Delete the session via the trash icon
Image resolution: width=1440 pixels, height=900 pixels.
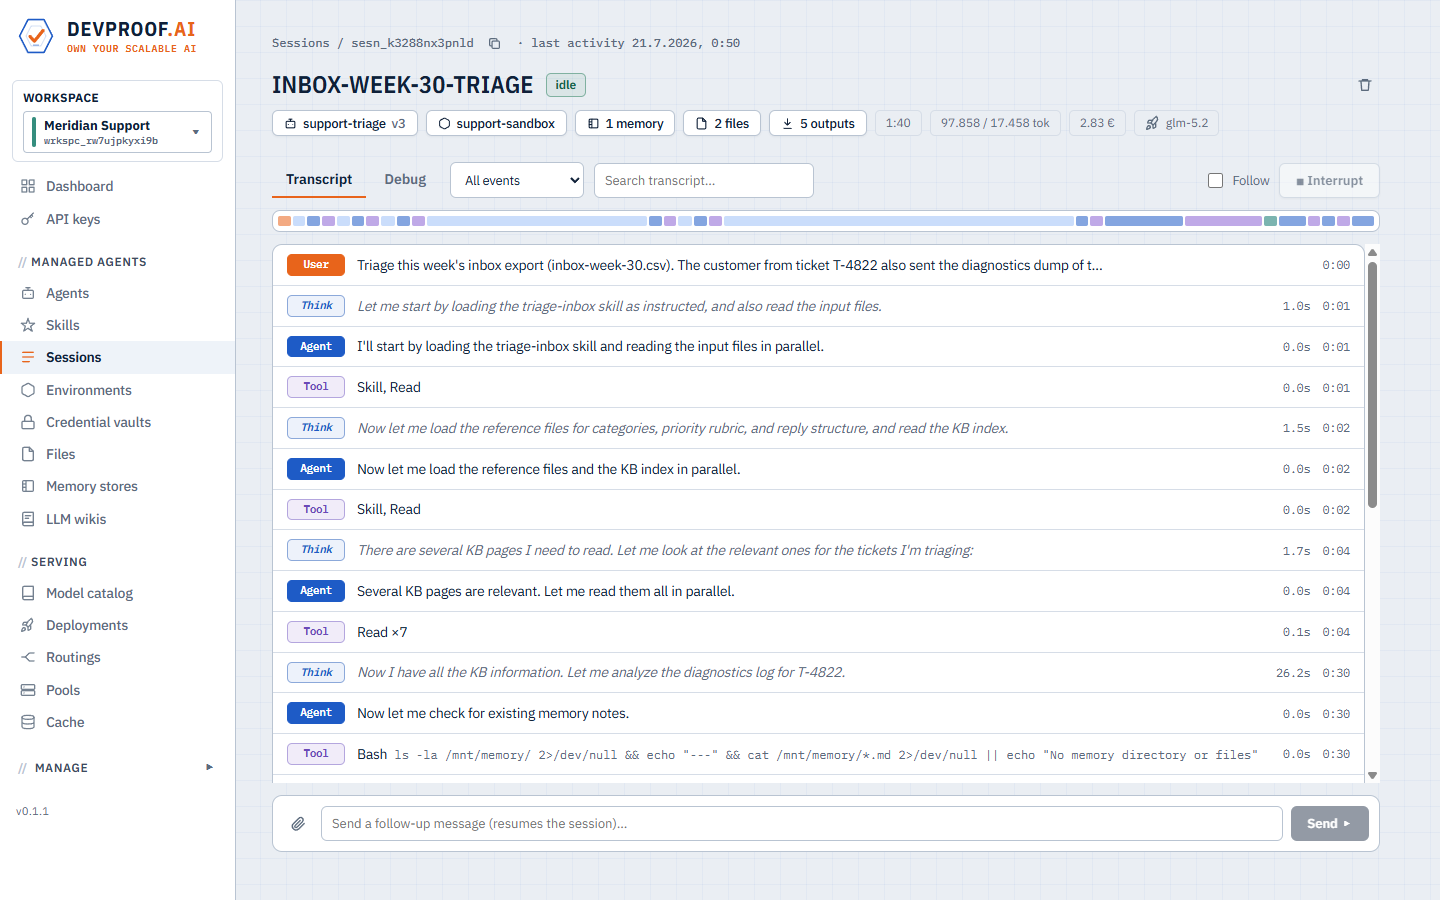[1365, 85]
